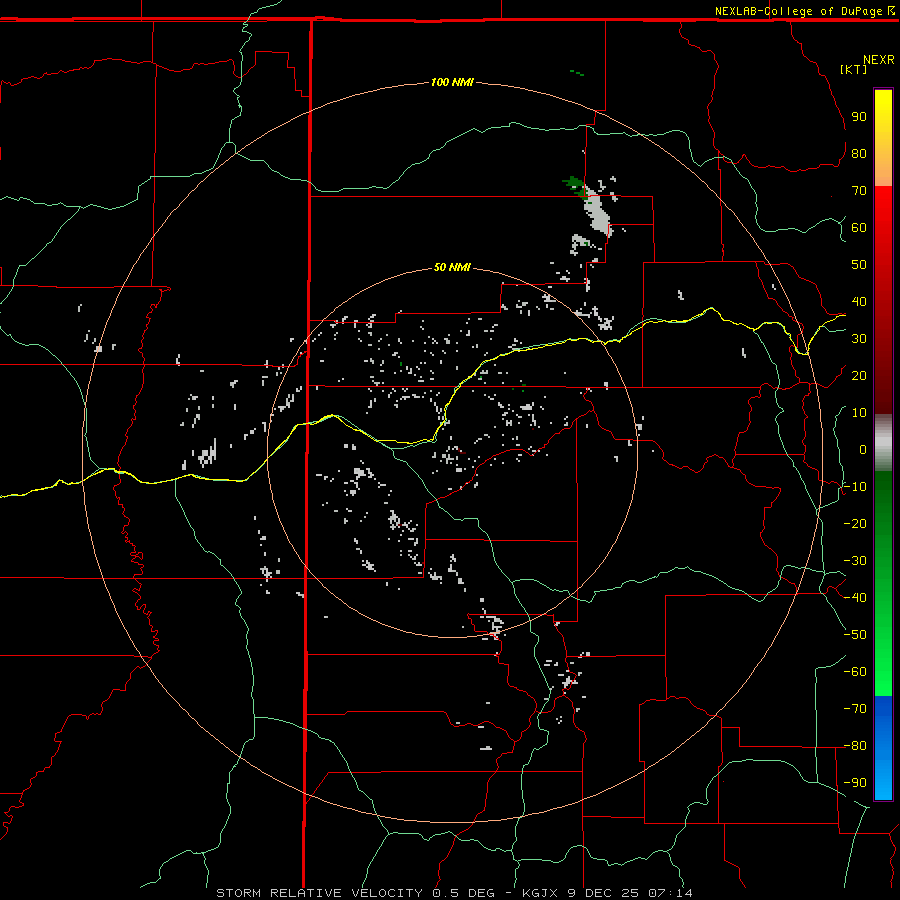Viewport: 900px width, 900px height.
Task: Click the green inbound velocity echo near top ring
Action: (x=575, y=186)
